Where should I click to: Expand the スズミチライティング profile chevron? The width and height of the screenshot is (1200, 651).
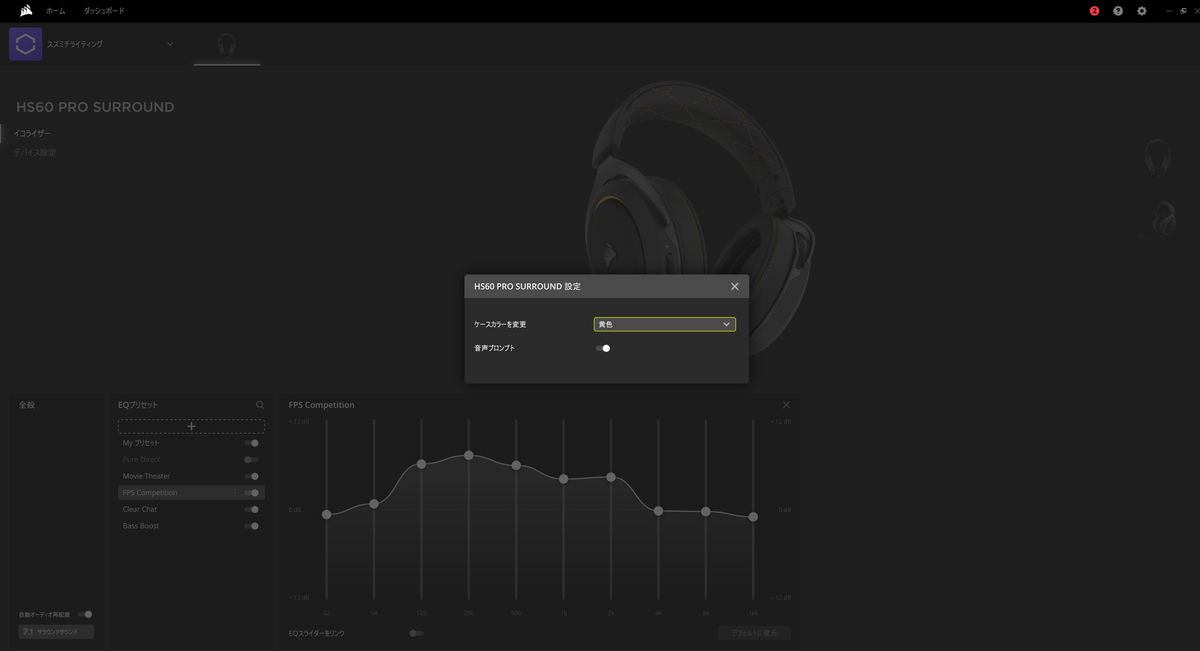click(169, 44)
